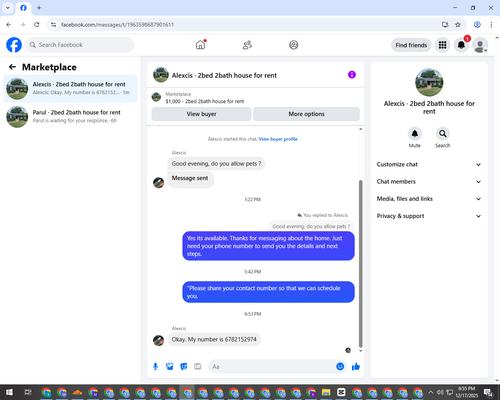Open Alexcis 2bed 2bath conversation

70,88
